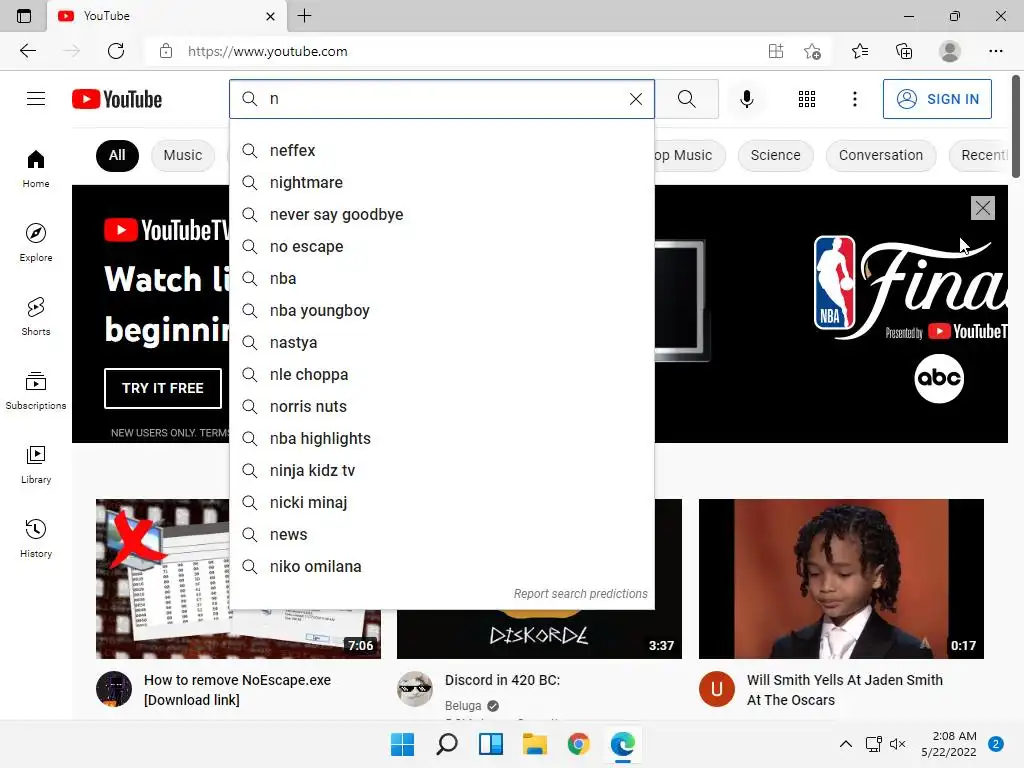Open 'Will Smith Yells At Jaden Smith' title
Image resolution: width=1024 pixels, height=768 pixels.
[x=844, y=690]
